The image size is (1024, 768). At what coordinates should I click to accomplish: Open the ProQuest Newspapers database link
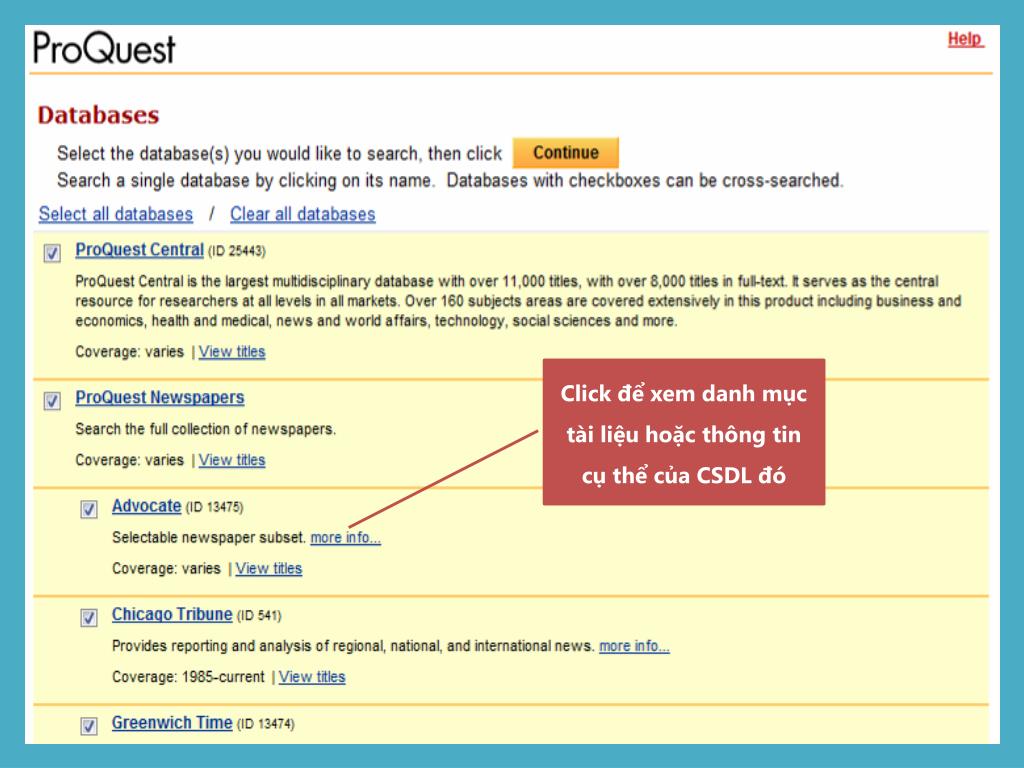click(x=159, y=397)
